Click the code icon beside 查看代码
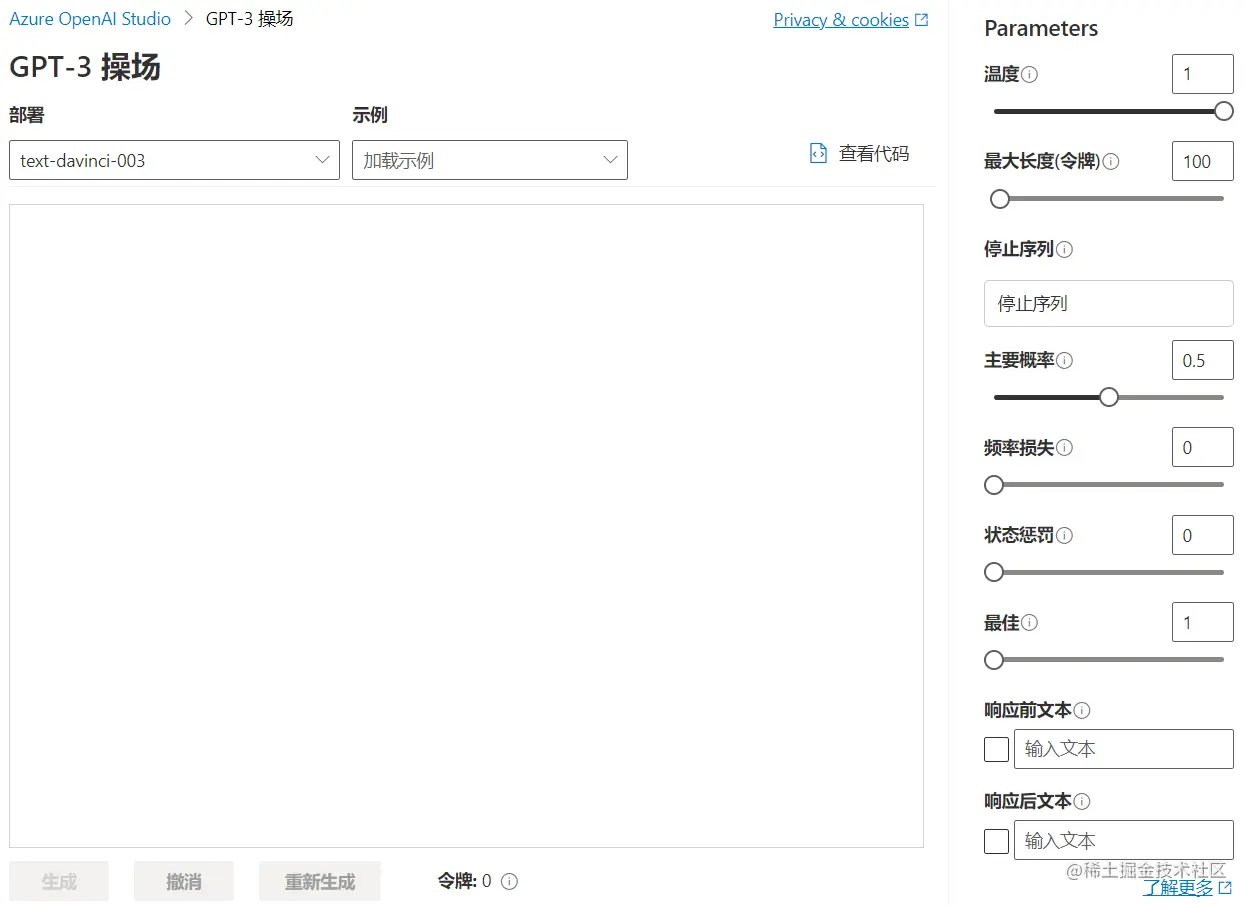 pos(818,153)
